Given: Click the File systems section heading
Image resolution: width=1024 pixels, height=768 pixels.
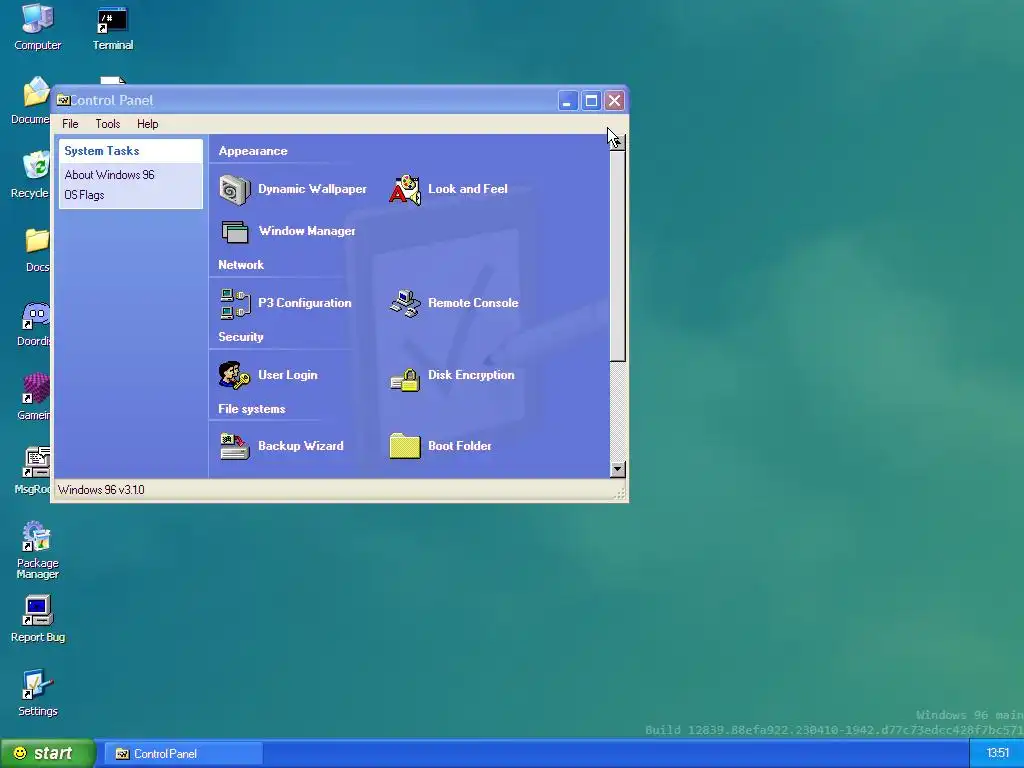Looking at the screenshot, I should tap(251, 409).
